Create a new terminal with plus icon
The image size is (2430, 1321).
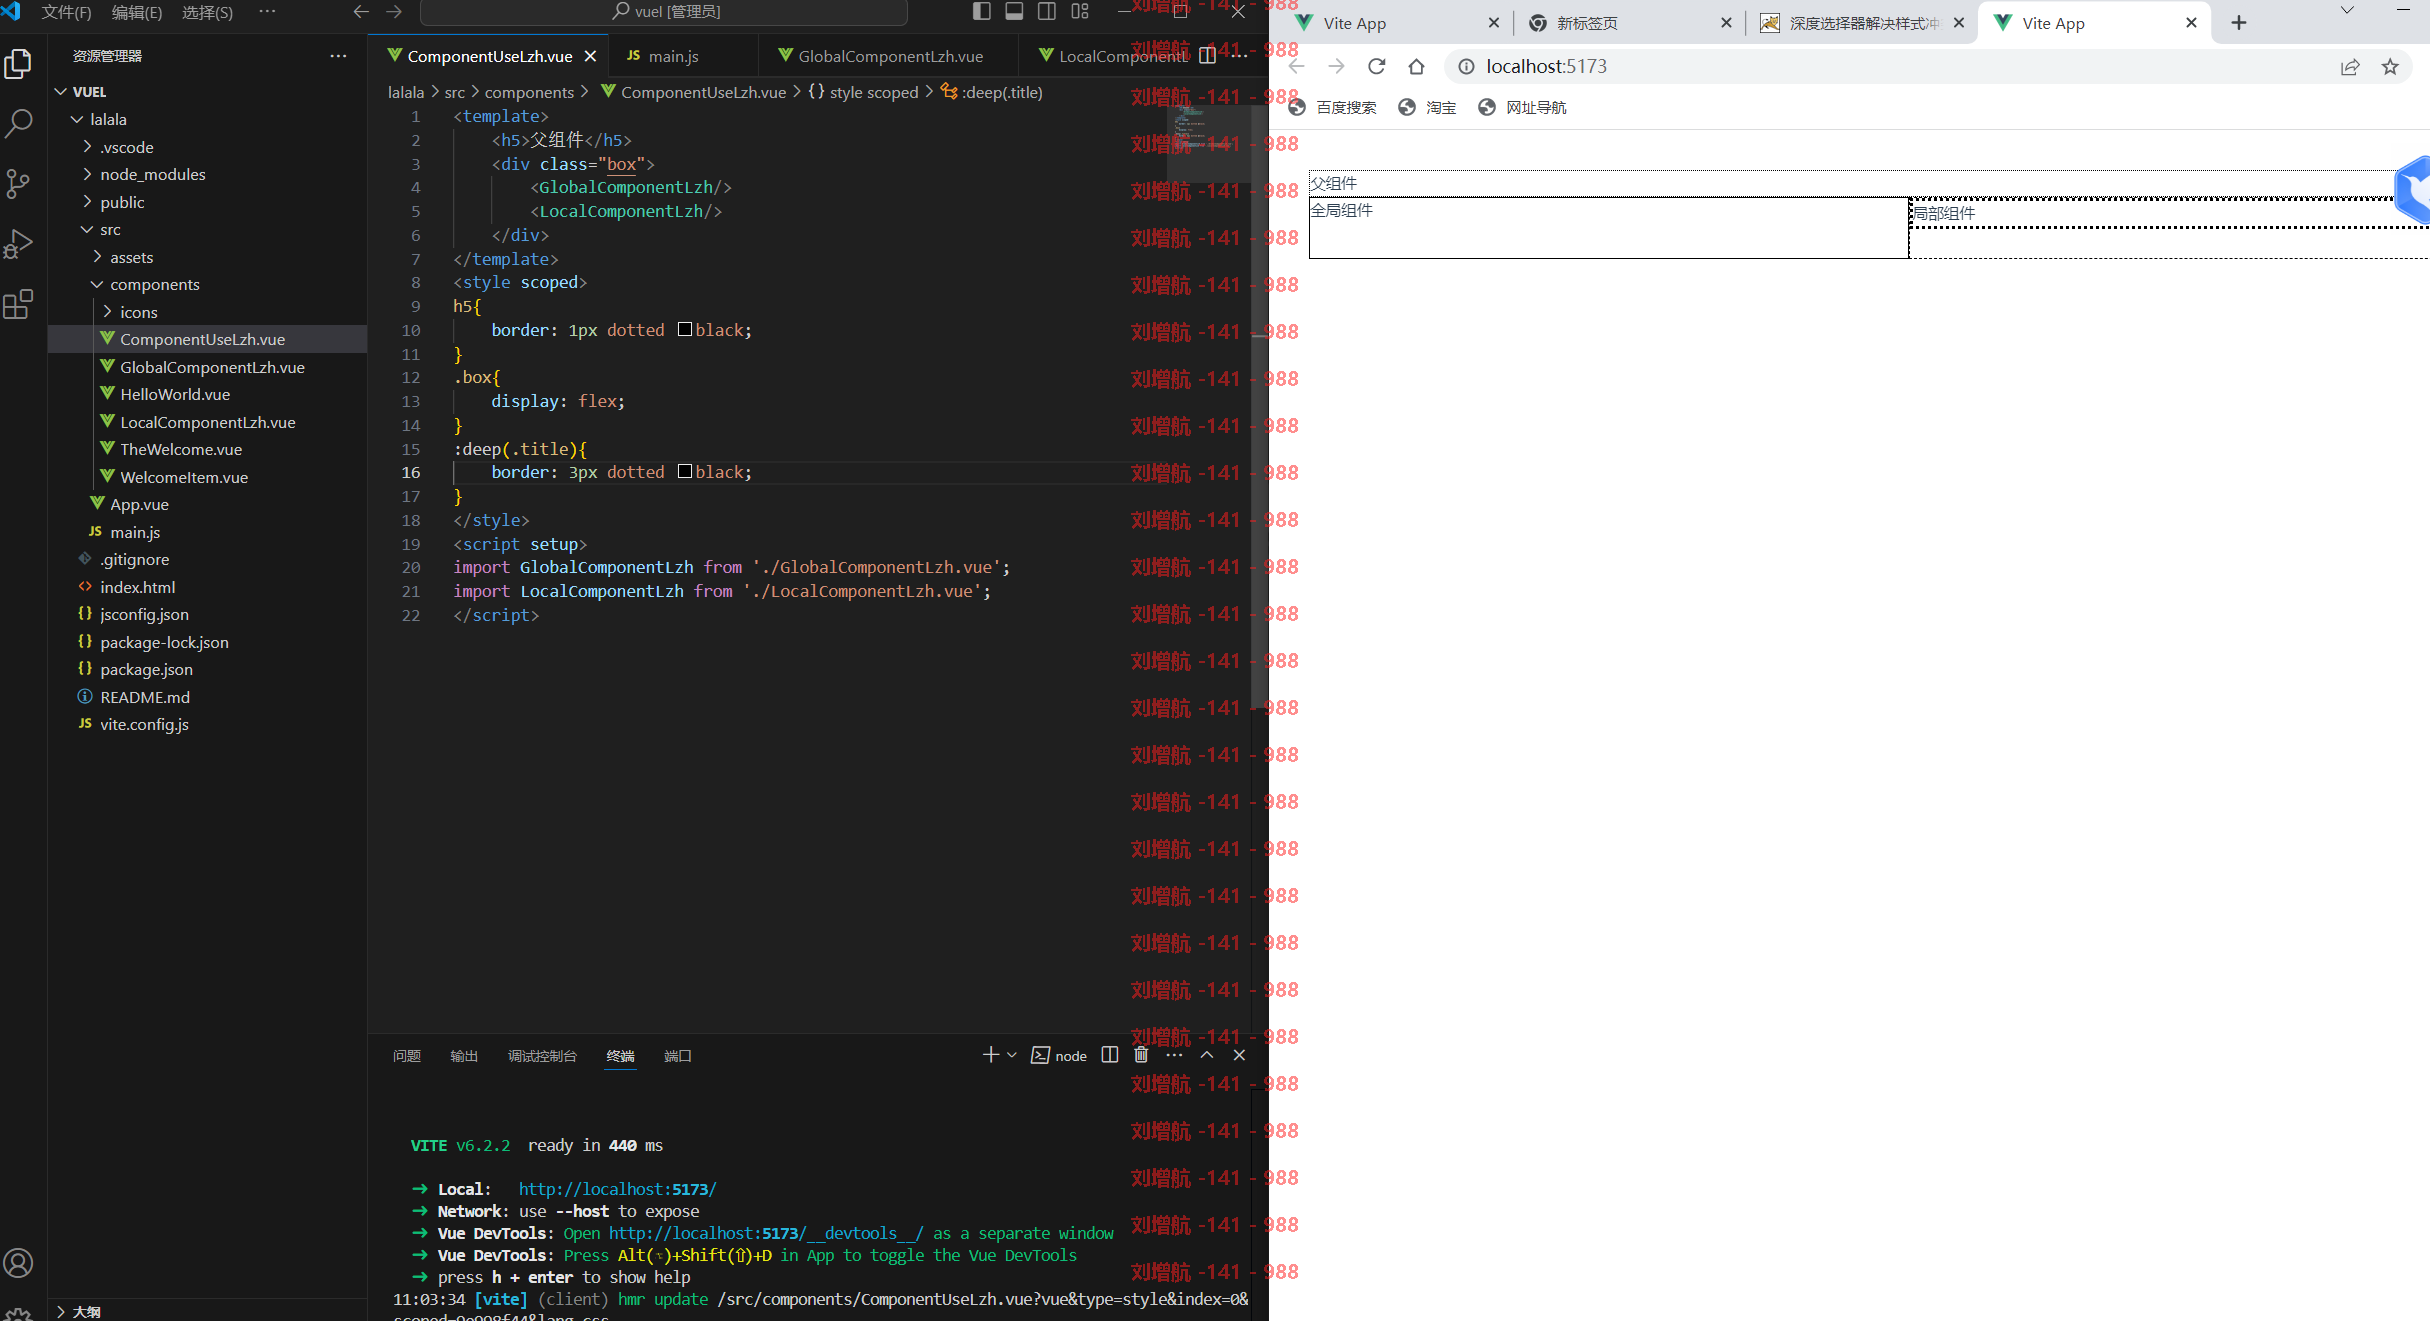[x=990, y=1055]
